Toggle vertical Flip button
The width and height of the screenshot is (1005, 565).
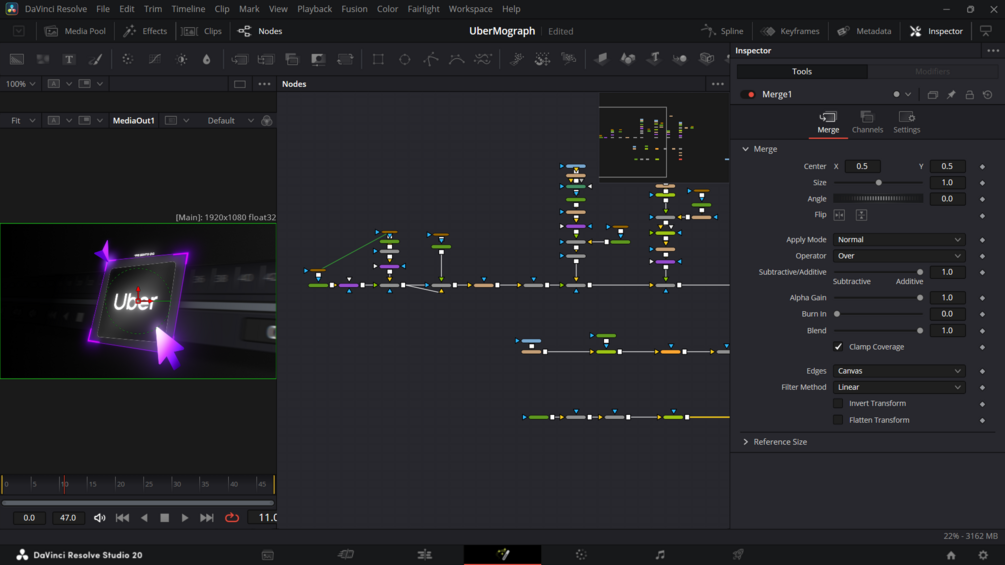tap(861, 215)
